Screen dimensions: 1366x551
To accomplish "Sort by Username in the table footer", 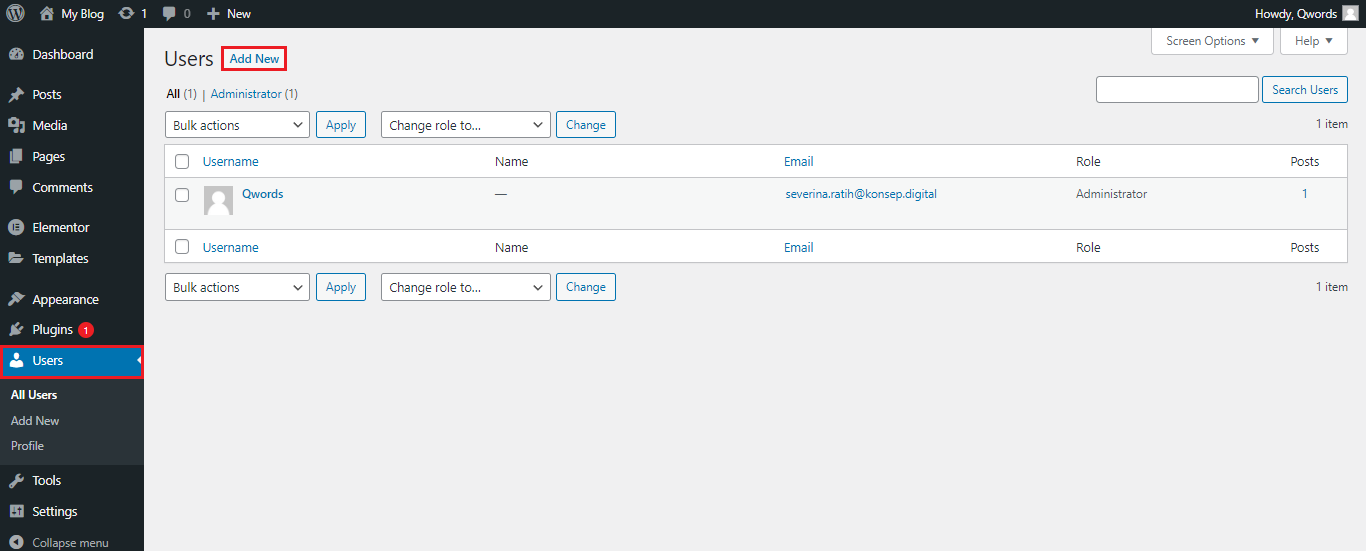I will coord(230,247).
